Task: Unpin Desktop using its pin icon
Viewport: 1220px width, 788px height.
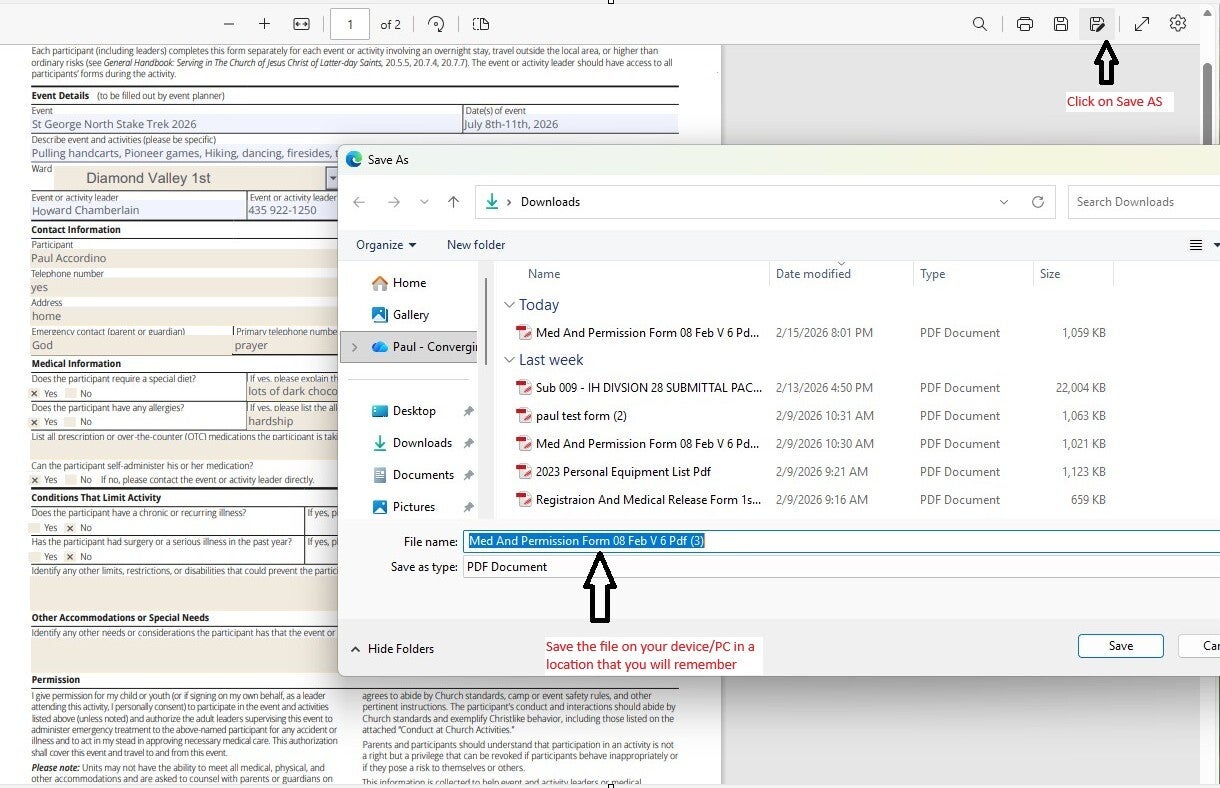Action: (468, 411)
